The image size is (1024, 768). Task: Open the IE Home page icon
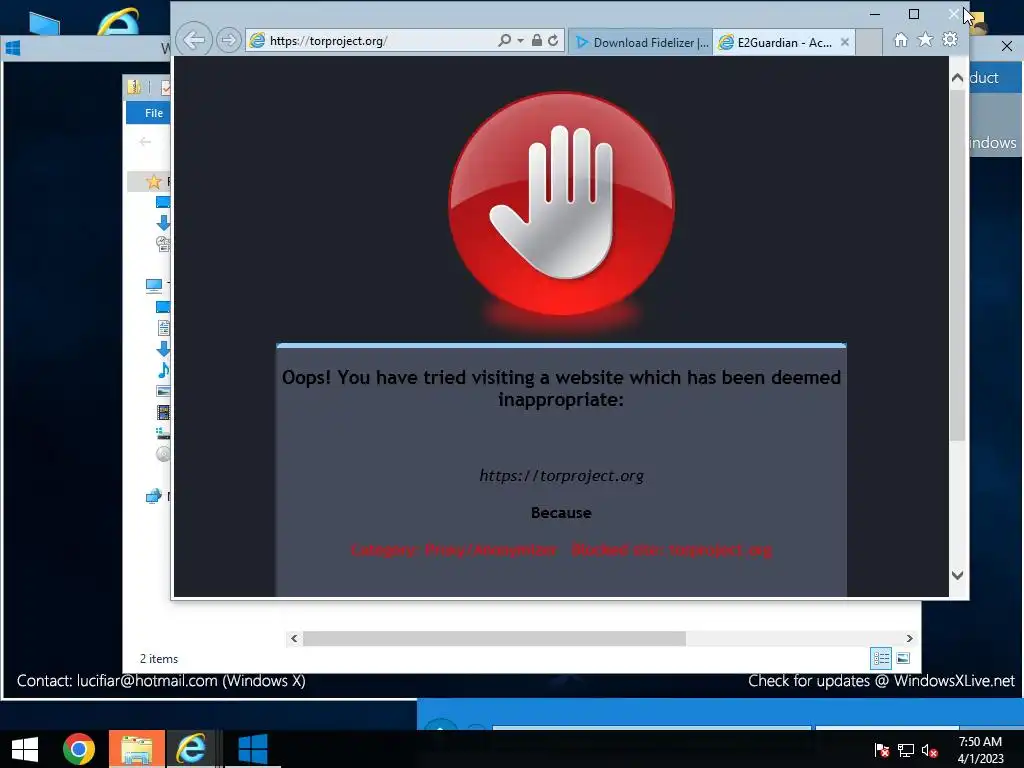(901, 40)
